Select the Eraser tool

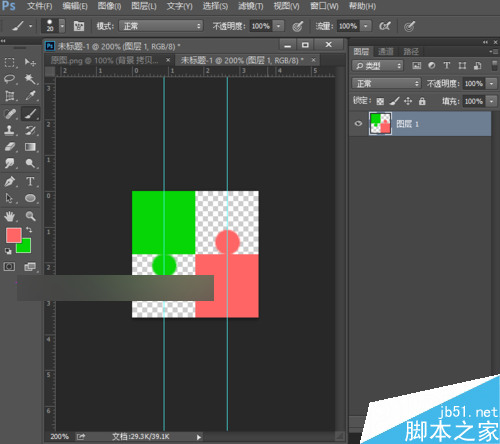pos(10,147)
